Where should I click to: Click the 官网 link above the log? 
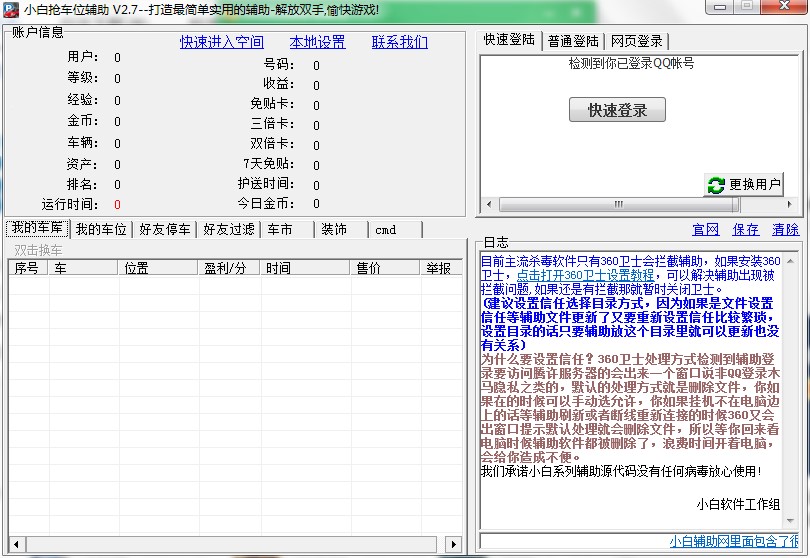coord(706,229)
